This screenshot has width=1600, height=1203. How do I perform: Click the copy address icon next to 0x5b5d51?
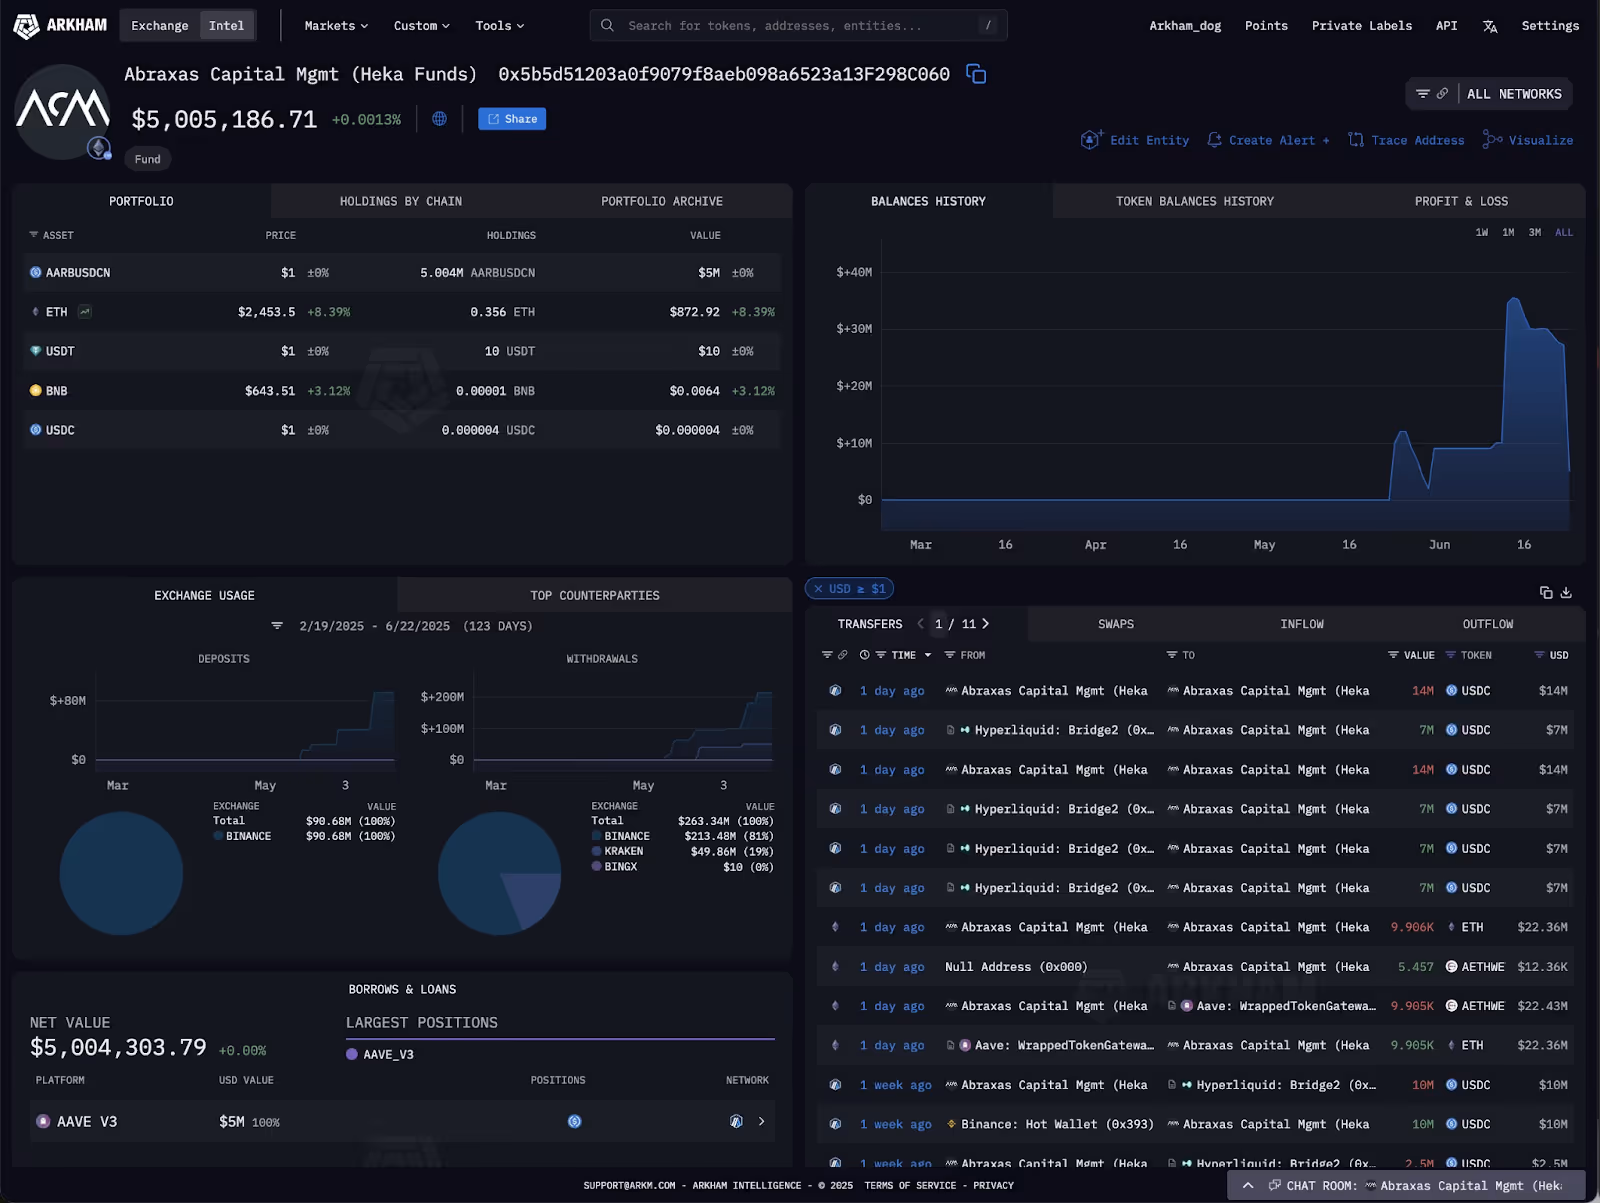click(975, 74)
